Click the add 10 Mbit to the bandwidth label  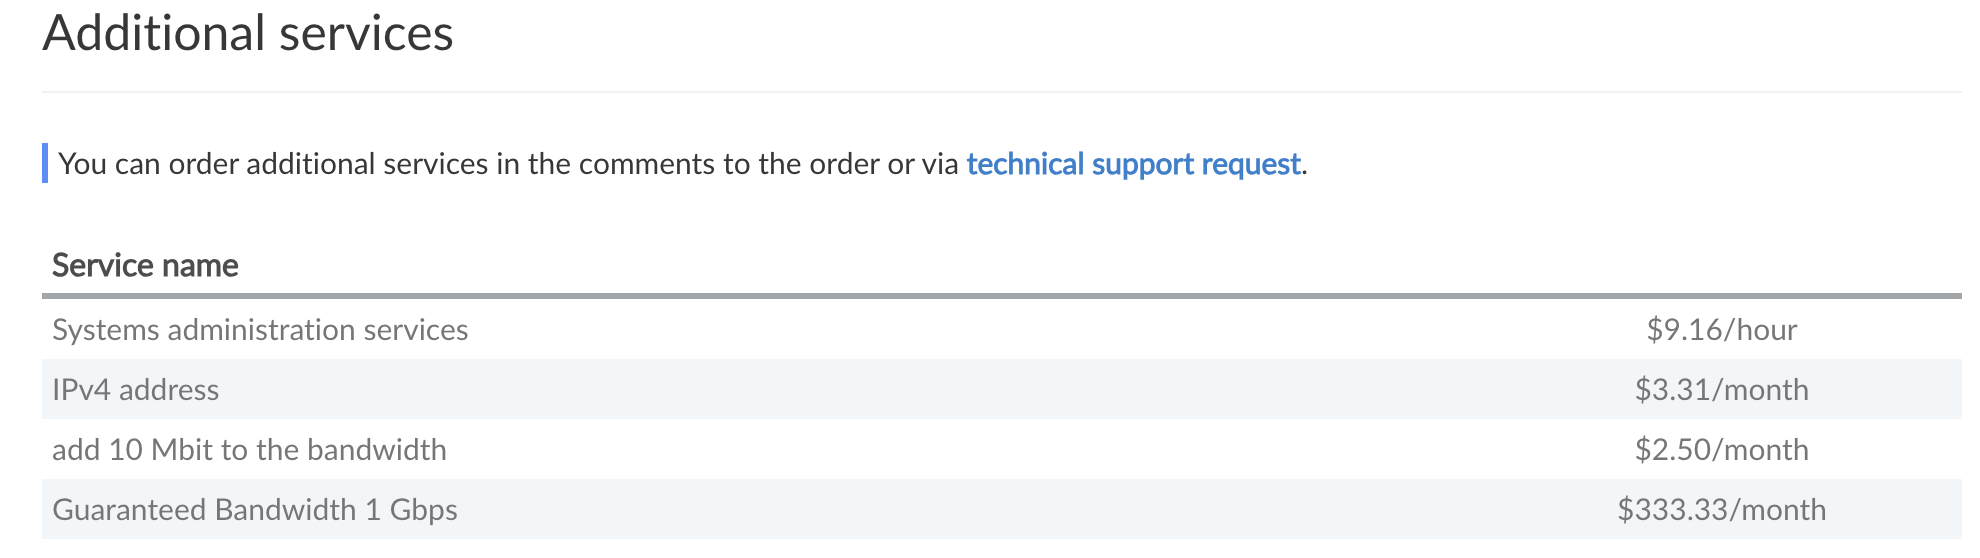click(x=249, y=450)
